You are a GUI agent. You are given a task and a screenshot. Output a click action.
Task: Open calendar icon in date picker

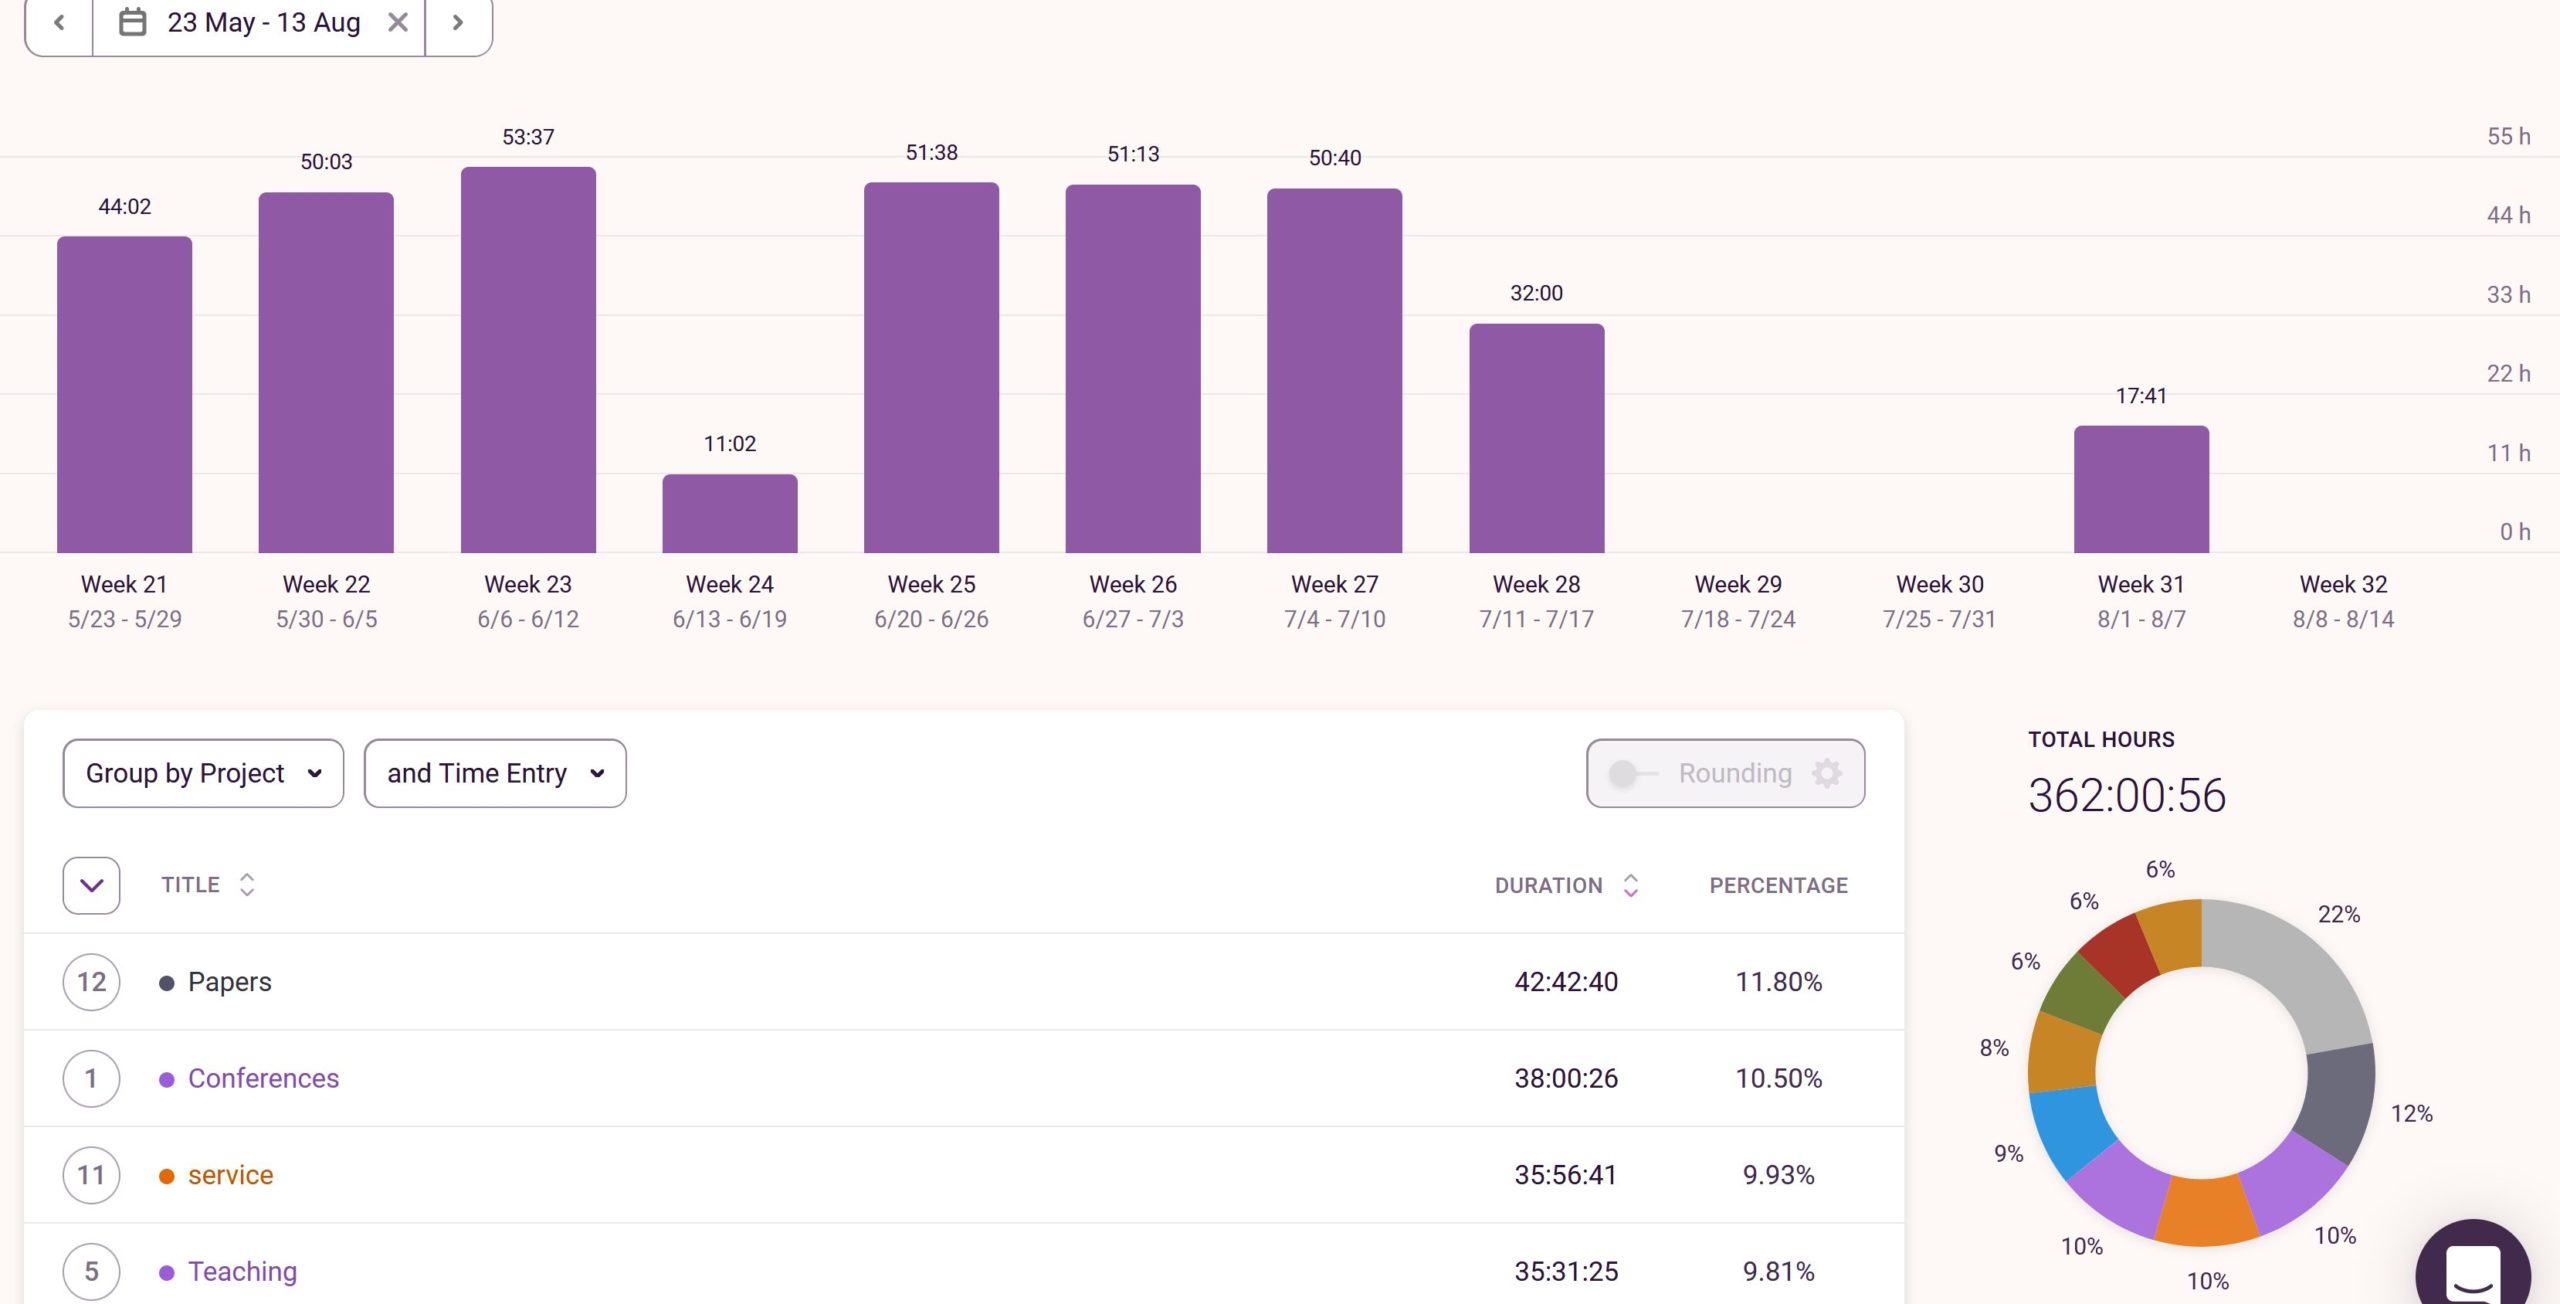(x=133, y=22)
